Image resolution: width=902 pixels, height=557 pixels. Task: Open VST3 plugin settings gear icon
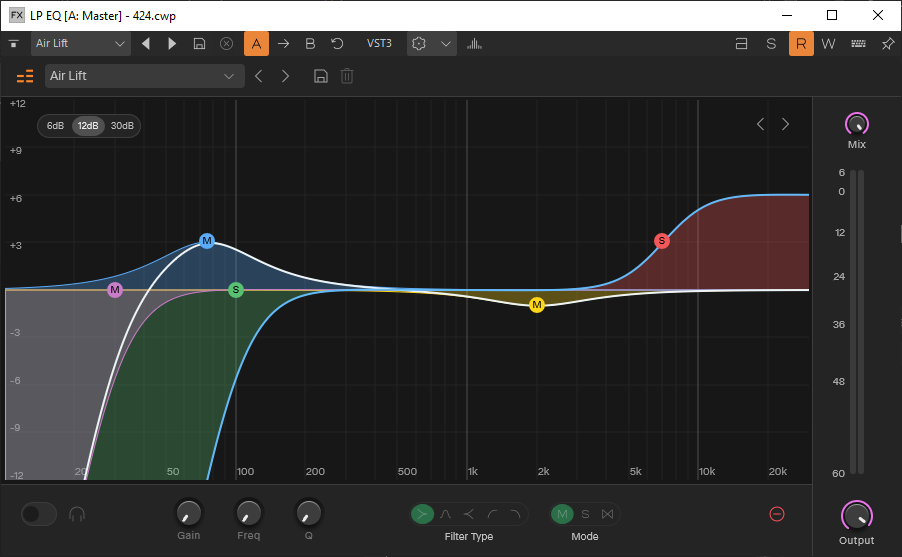point(419,44)
